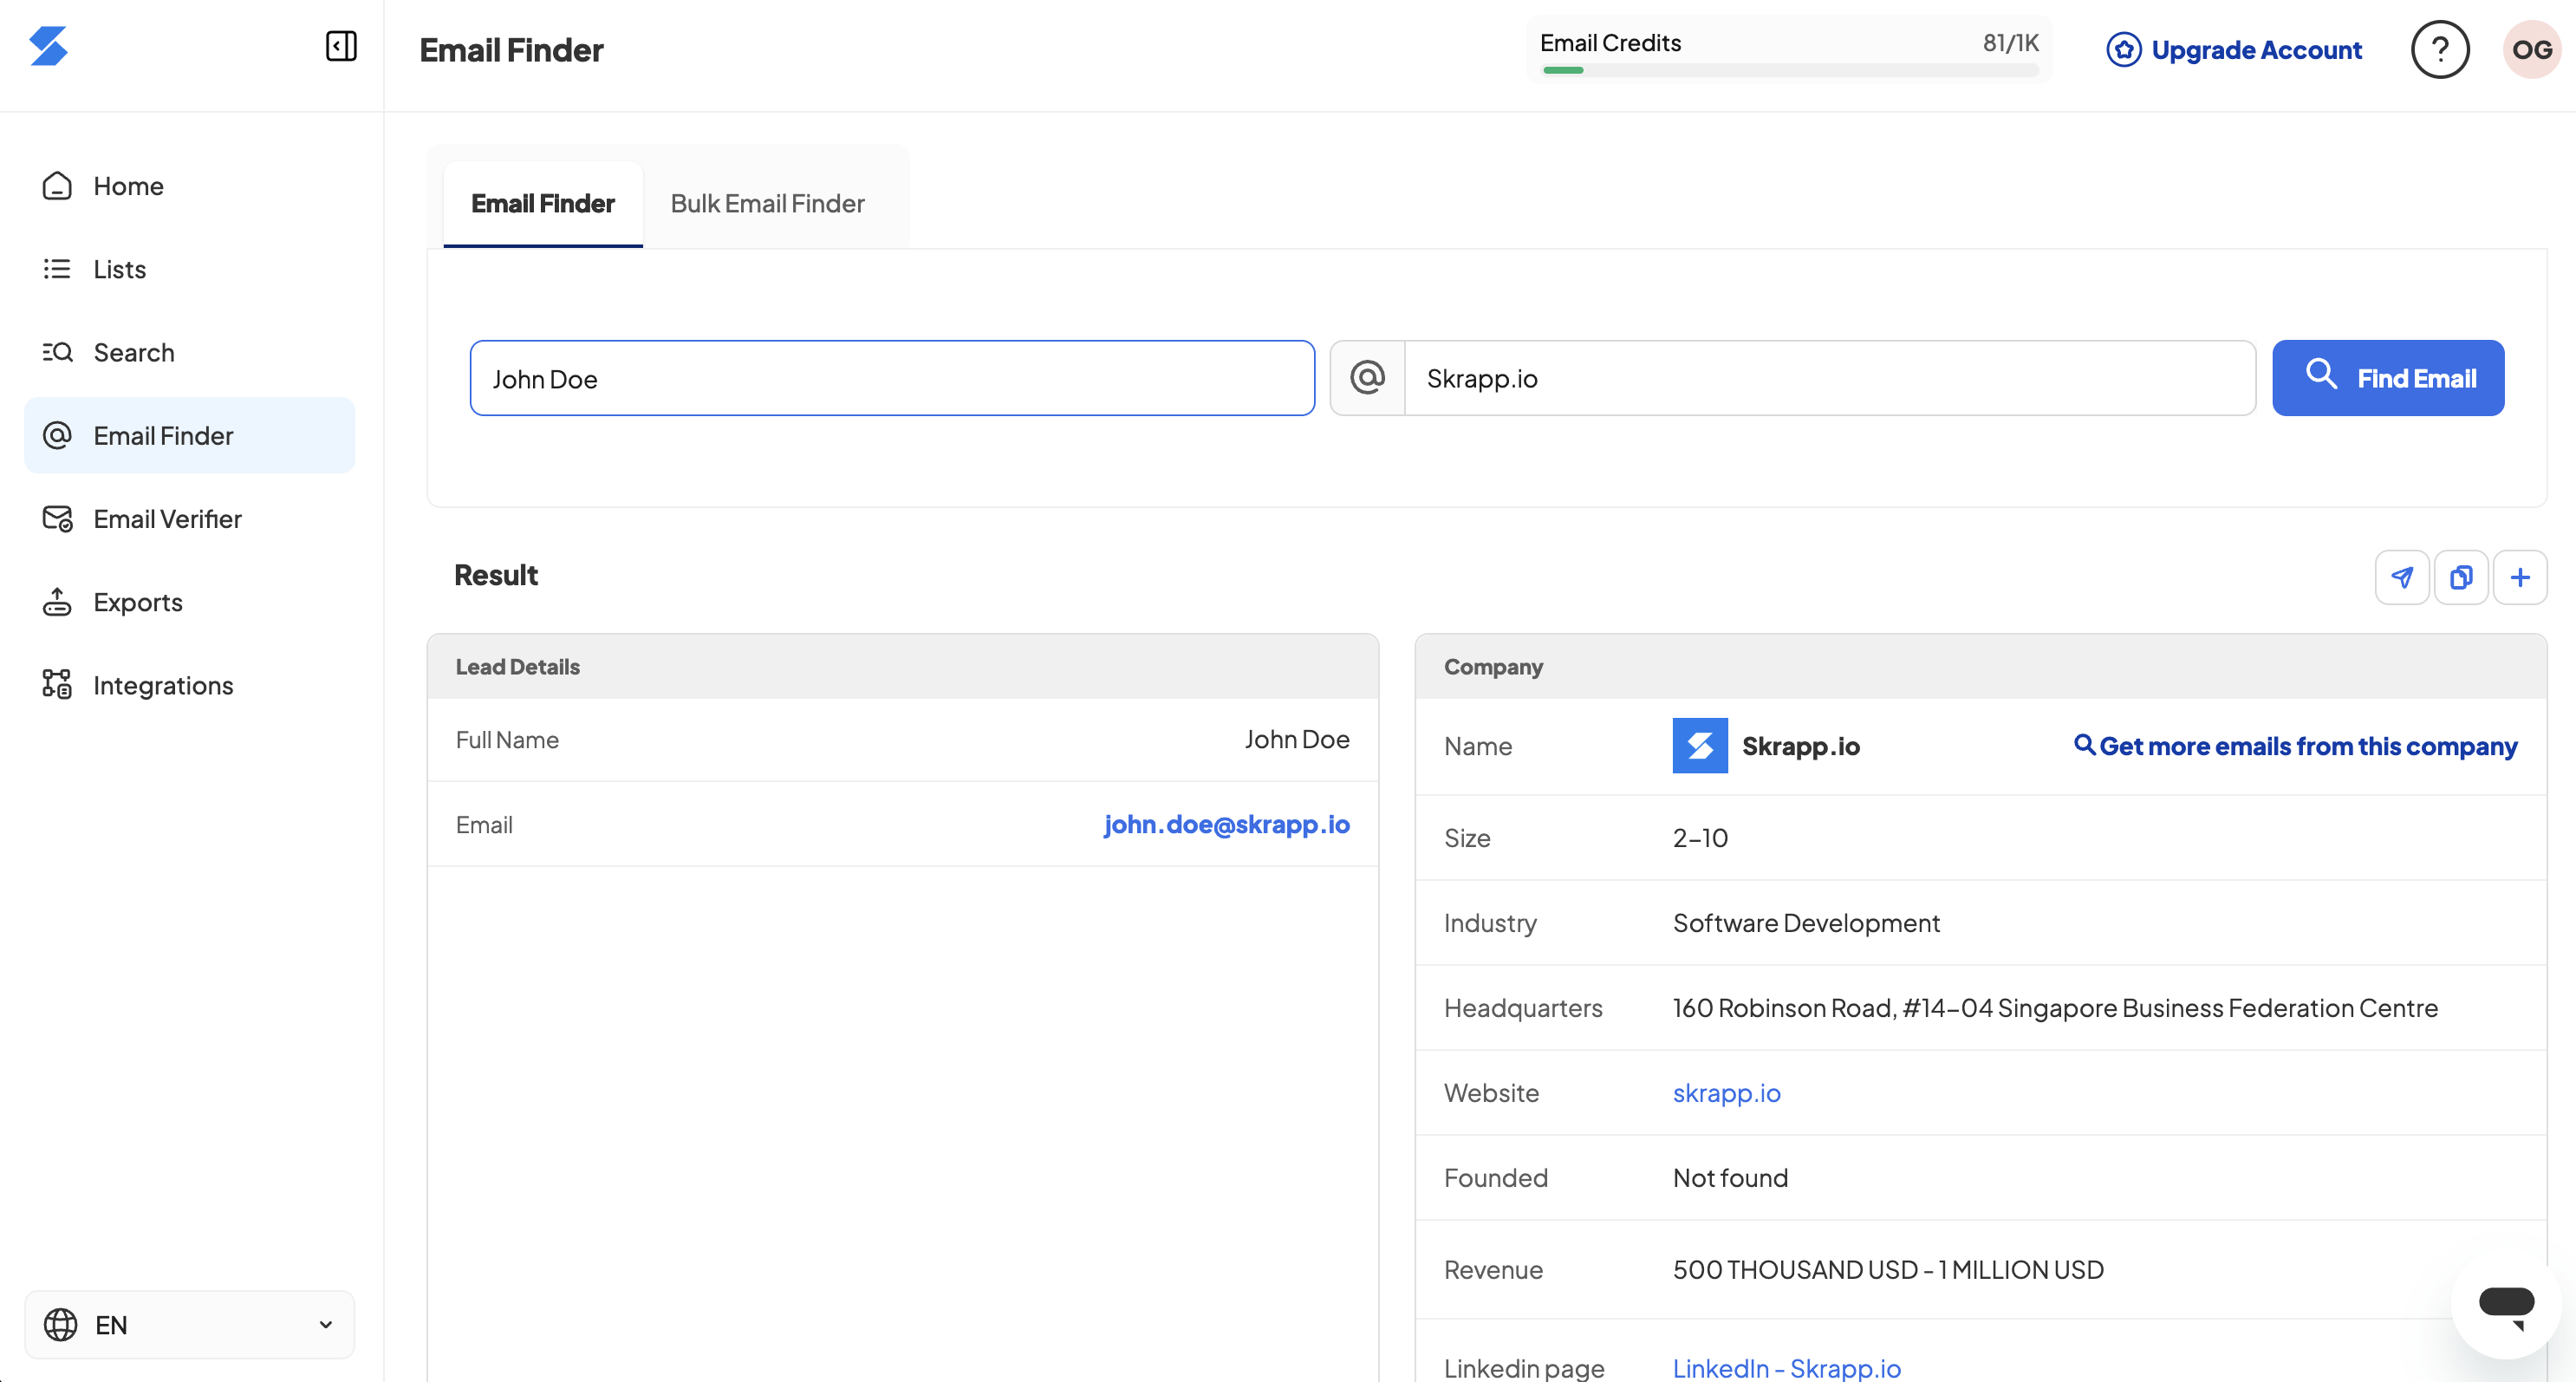This screenshot has width=2576, height=1382.
Task: Focus the John Doe name field
Action: [892, 378]
